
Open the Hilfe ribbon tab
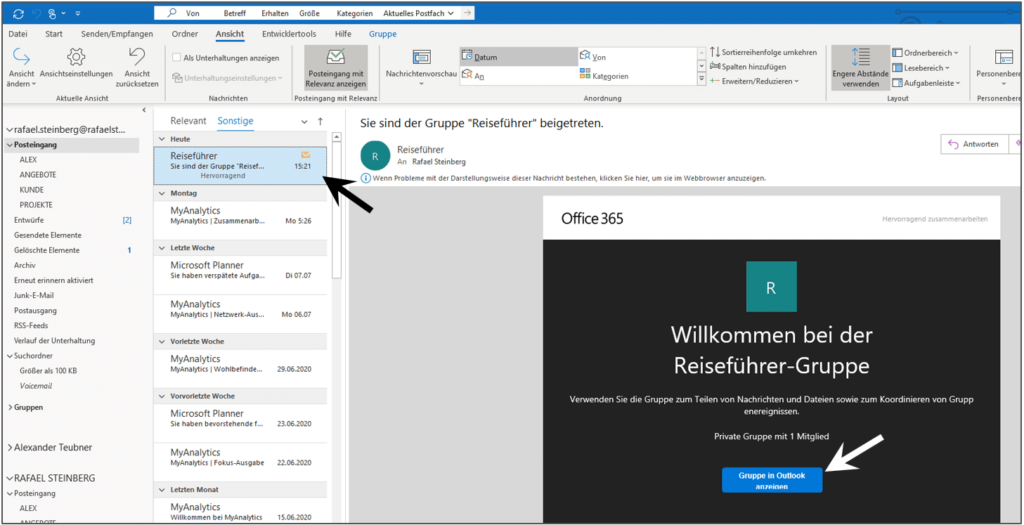343,34
